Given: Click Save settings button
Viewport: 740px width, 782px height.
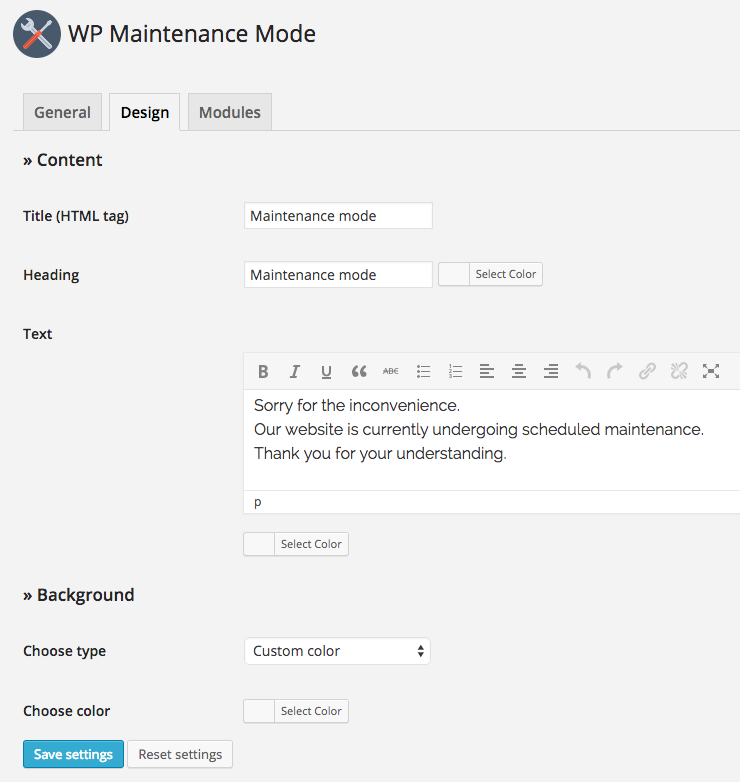Looking at the screenshot, I should point(73,754).
